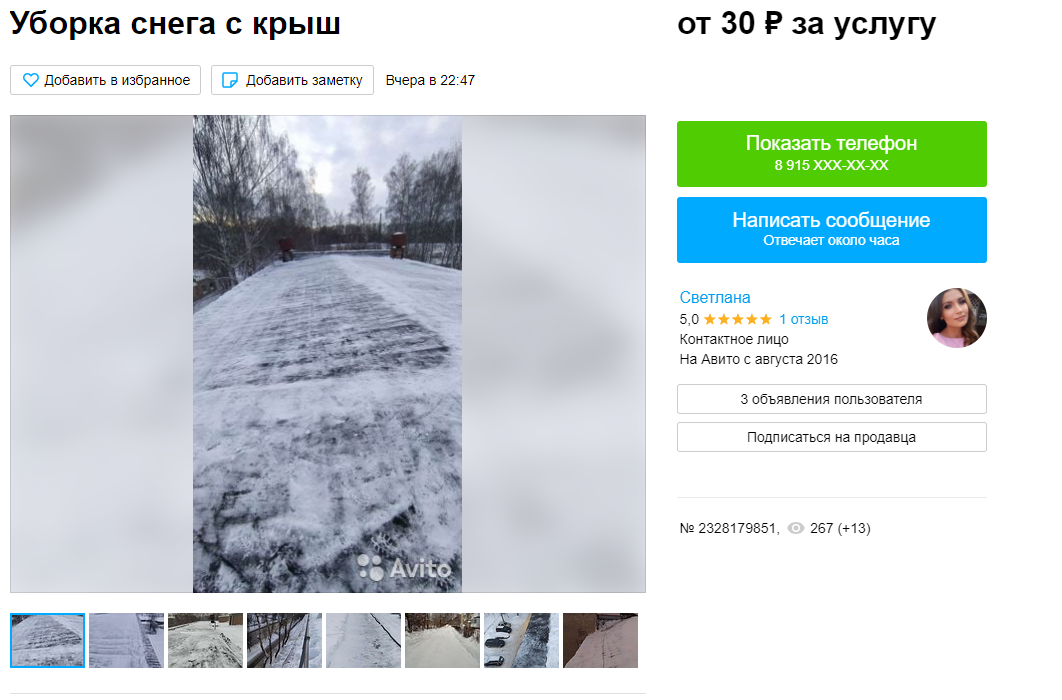Viewport: 1062px width, 700px height.
Task: Click the Avito watermark logo on photo
Action: (404, 567)
